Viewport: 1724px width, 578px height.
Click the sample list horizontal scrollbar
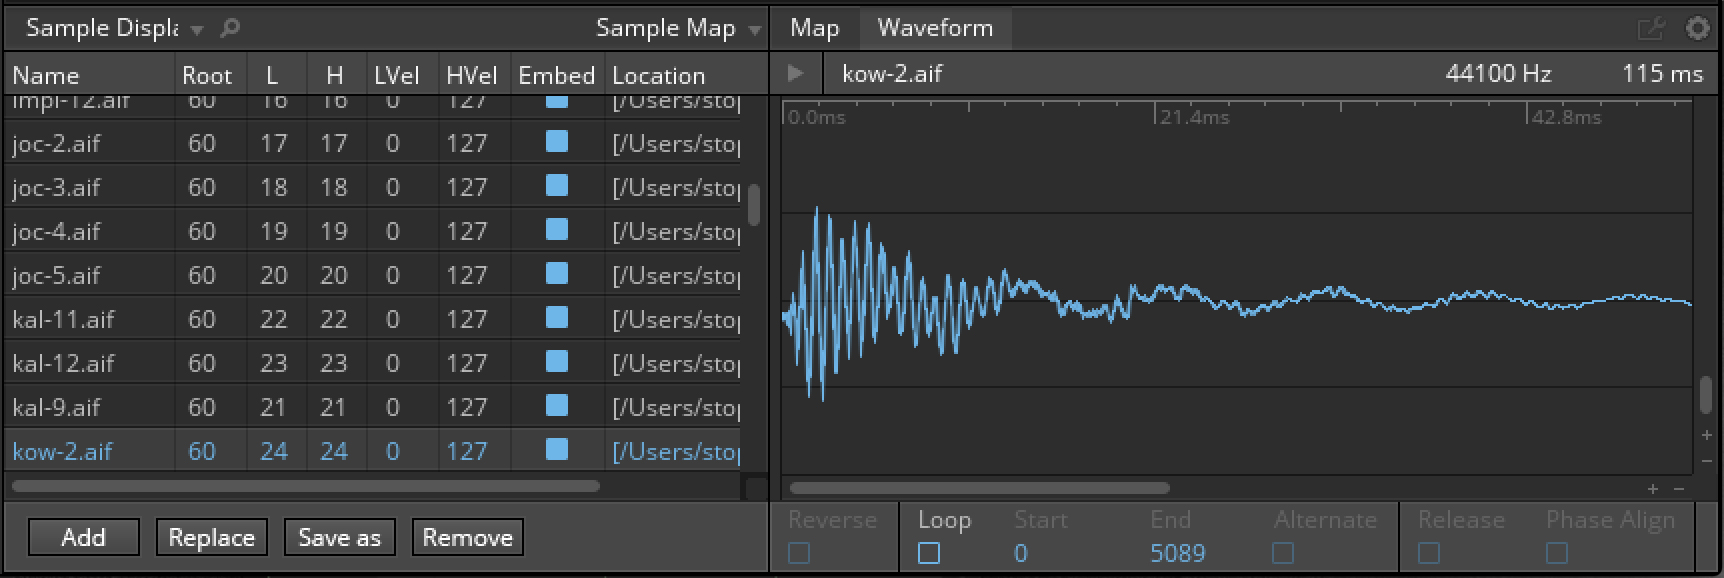[x=305, y=486]
